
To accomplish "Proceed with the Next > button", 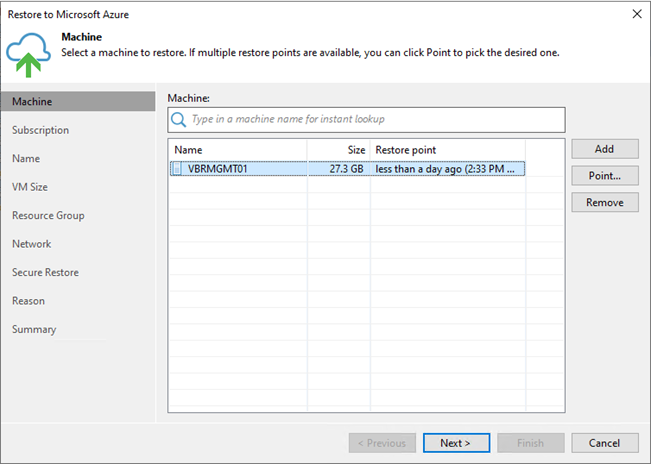I will (x=456, y=443).
